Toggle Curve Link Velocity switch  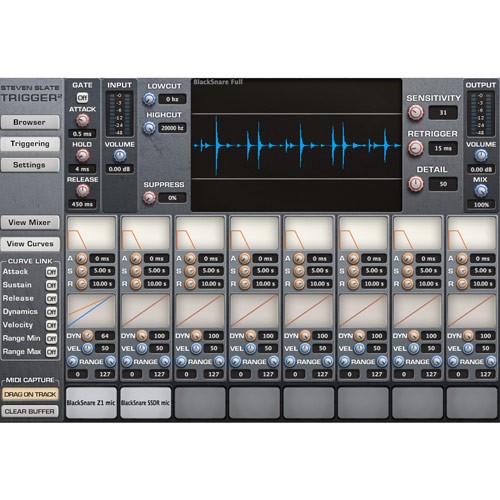[x=51, y=325]
